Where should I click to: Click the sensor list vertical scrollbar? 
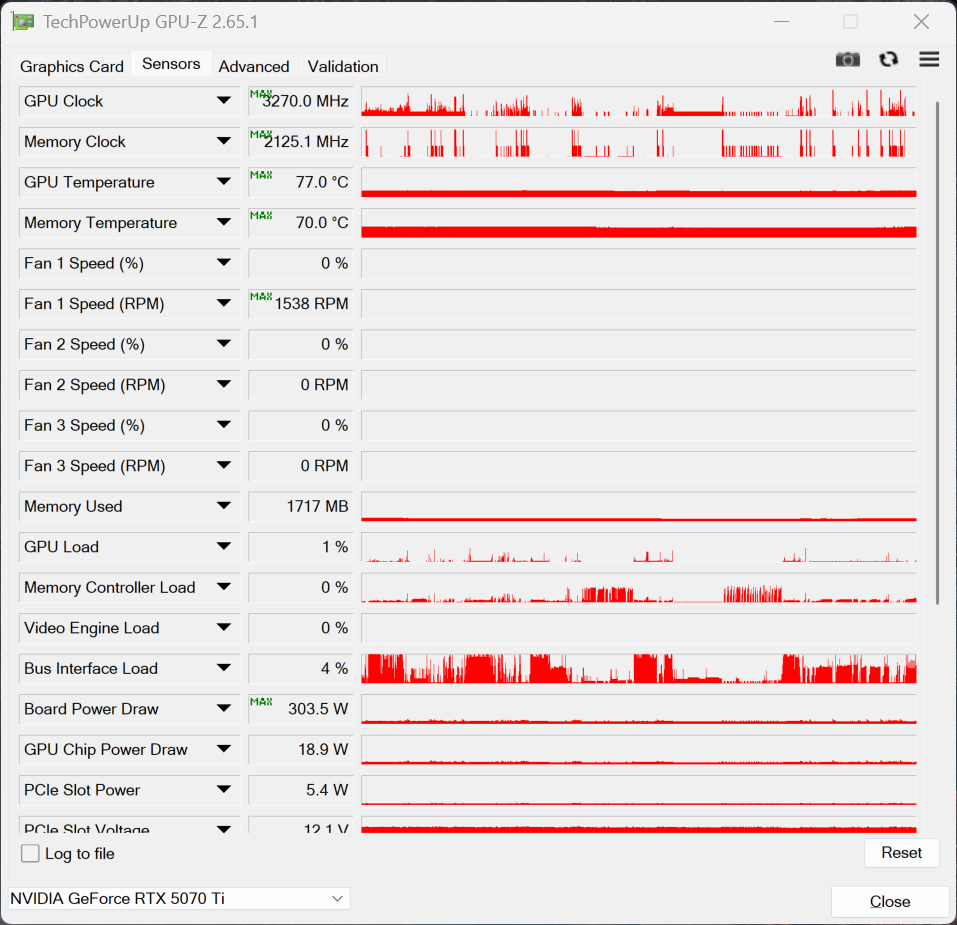click(x=937, y=353)
